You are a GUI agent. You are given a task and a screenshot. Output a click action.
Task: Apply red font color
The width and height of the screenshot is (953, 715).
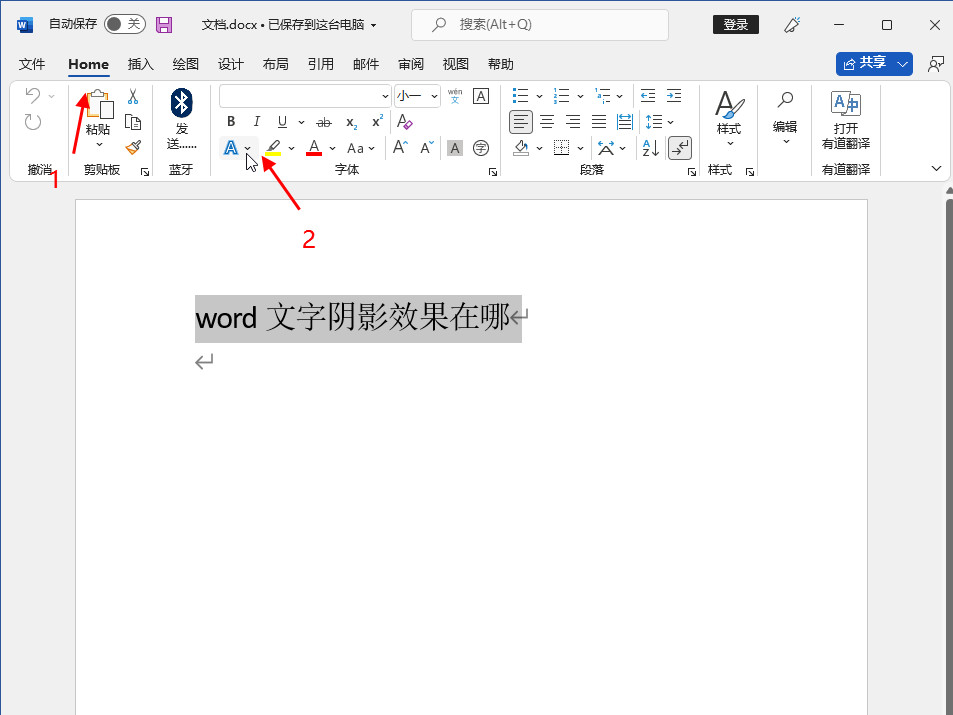tap(314, 148)
